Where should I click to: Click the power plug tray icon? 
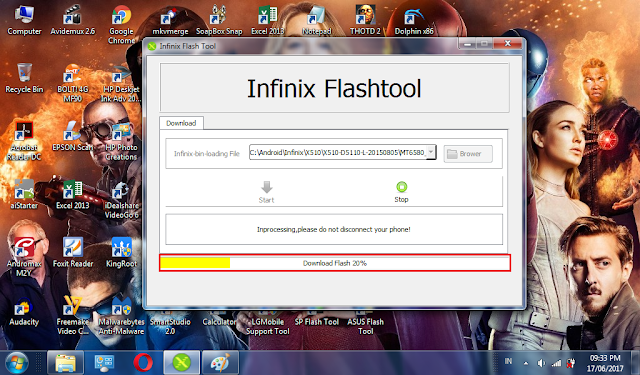pos(571,363)
